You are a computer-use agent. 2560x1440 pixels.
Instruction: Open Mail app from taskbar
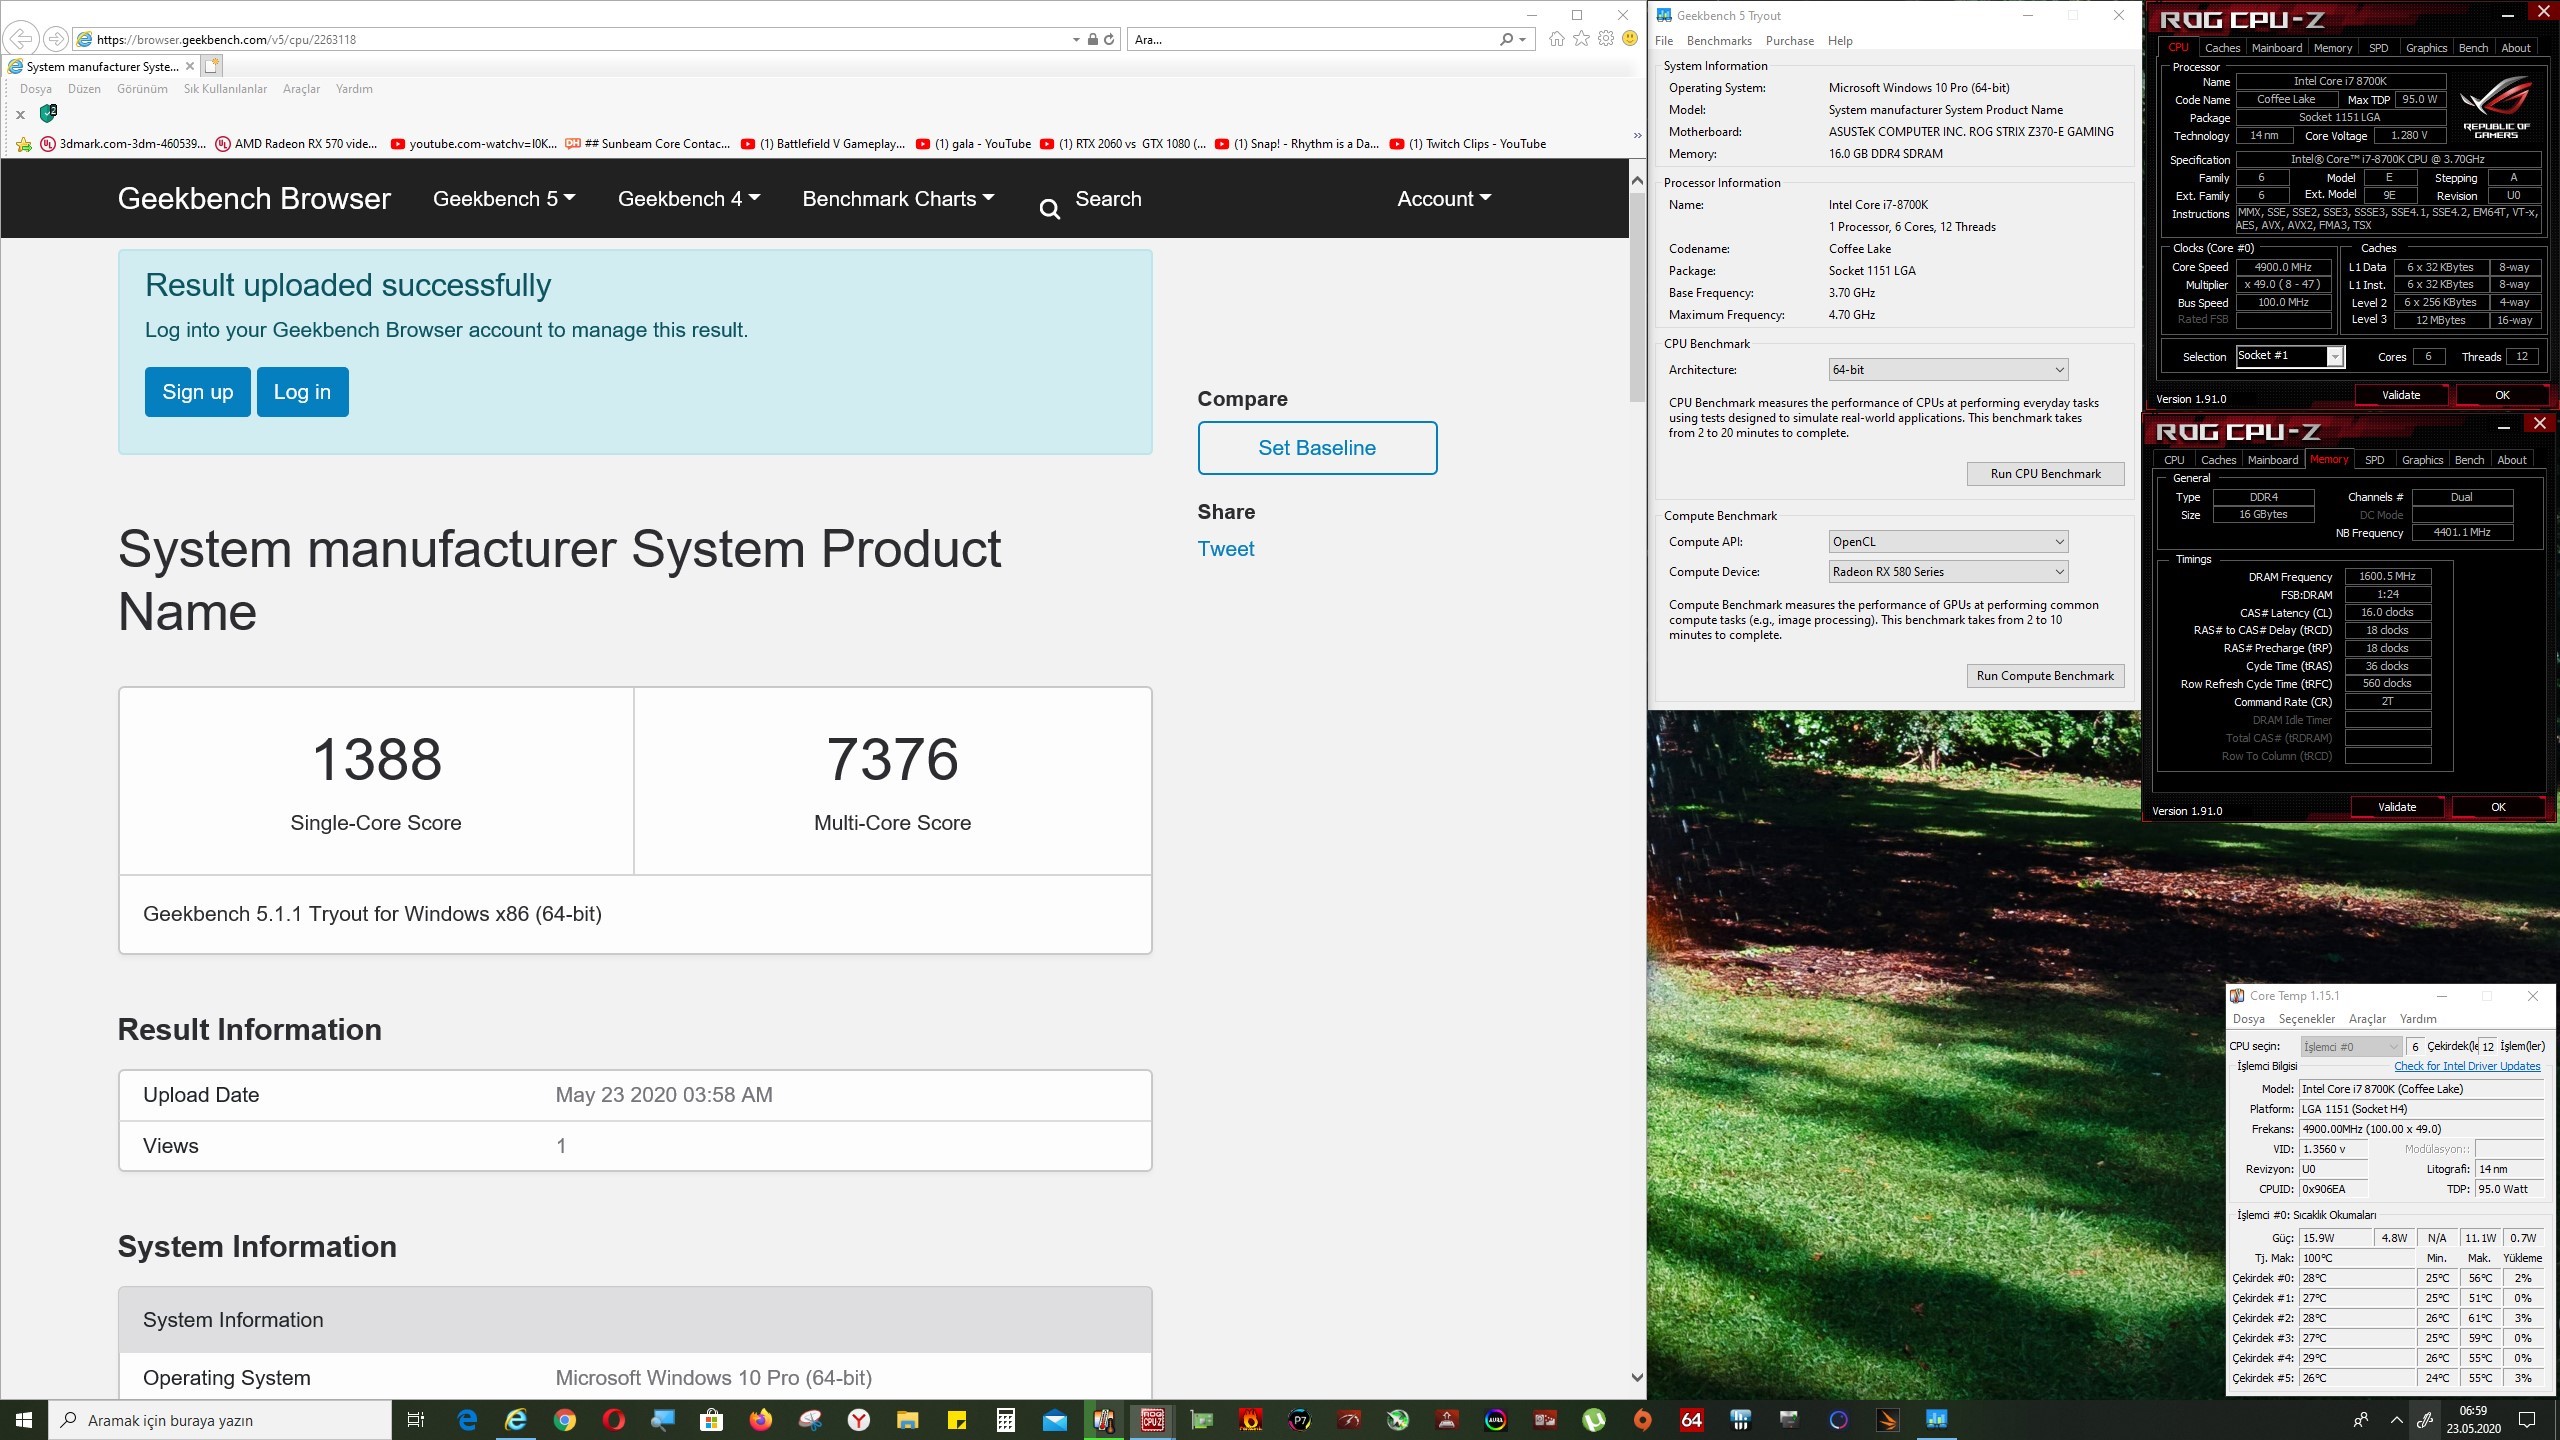pos(1054,1420)
